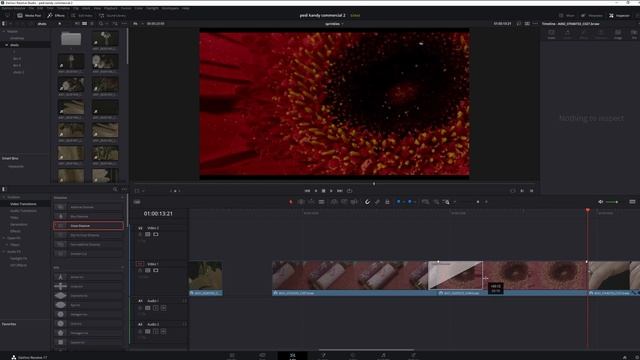This screenshot has width=640, height=360.
Task: Open the Playback menu
Action: (111, 8)
